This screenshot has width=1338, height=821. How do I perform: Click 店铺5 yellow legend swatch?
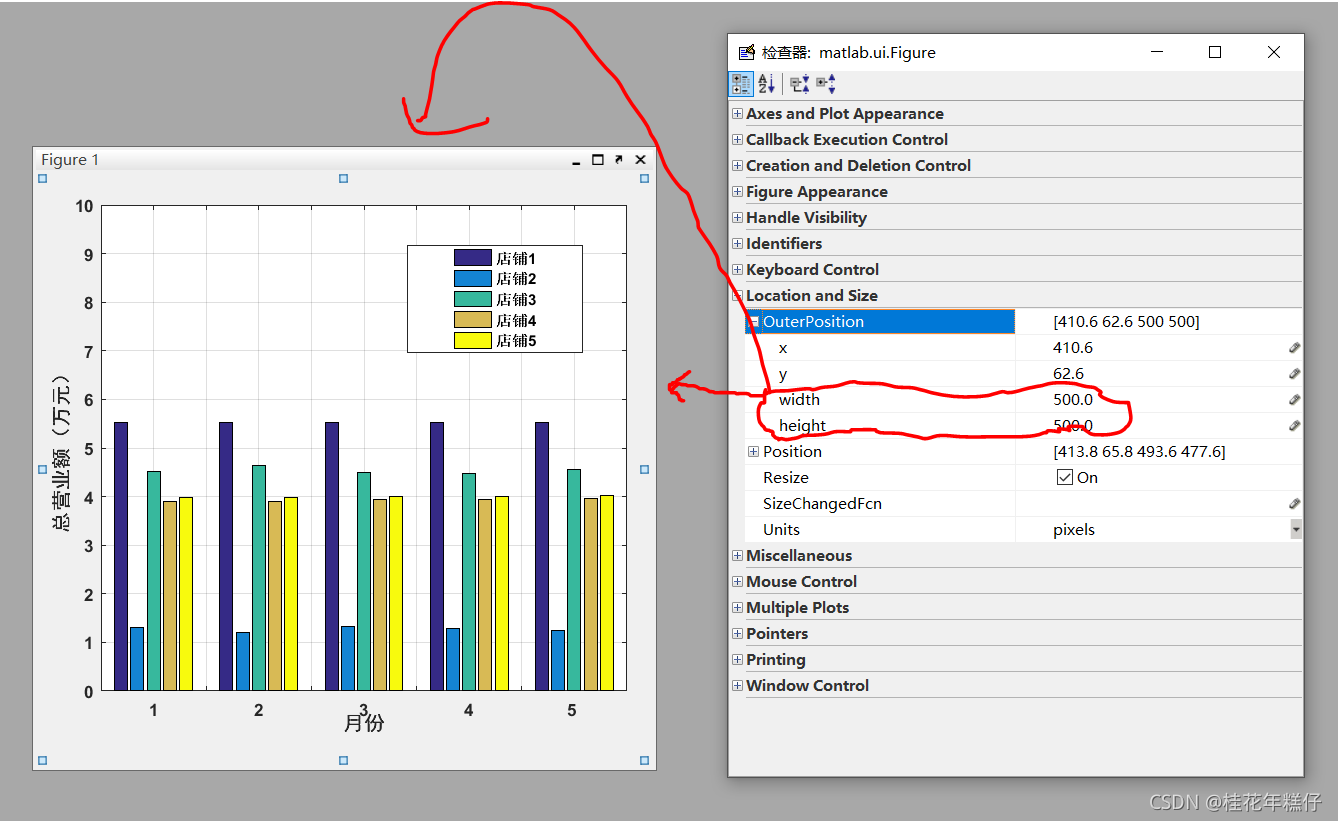(472, 340)
